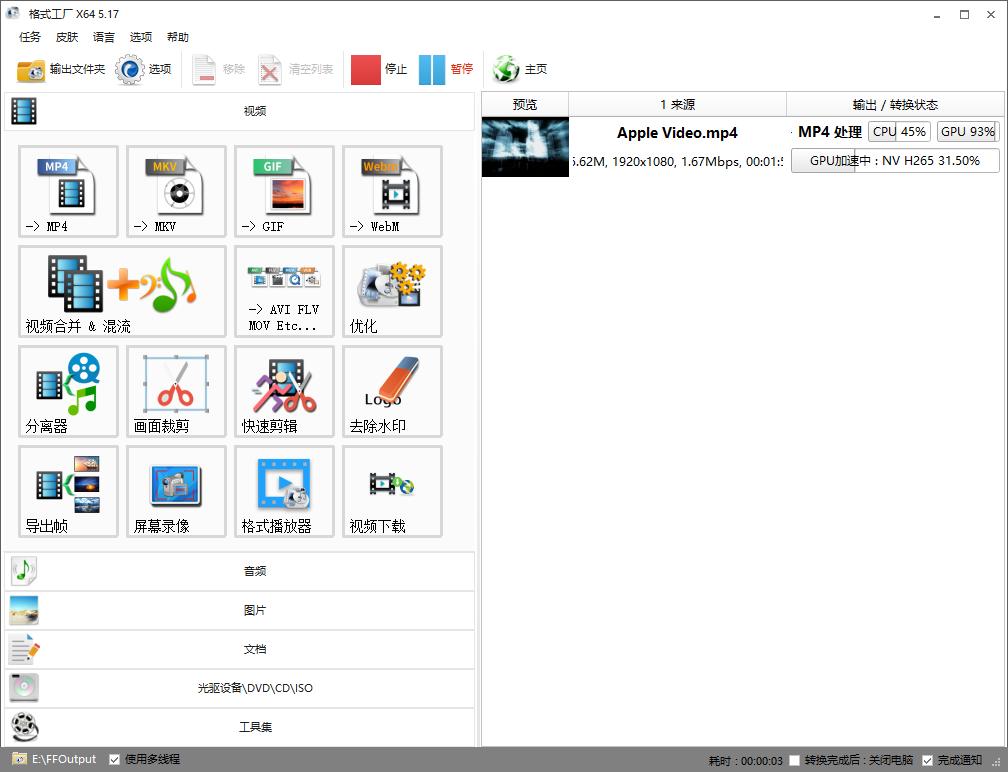Click the WebM conversion icon
This screenshot has height=772, width=1008.
coord(392,191)
